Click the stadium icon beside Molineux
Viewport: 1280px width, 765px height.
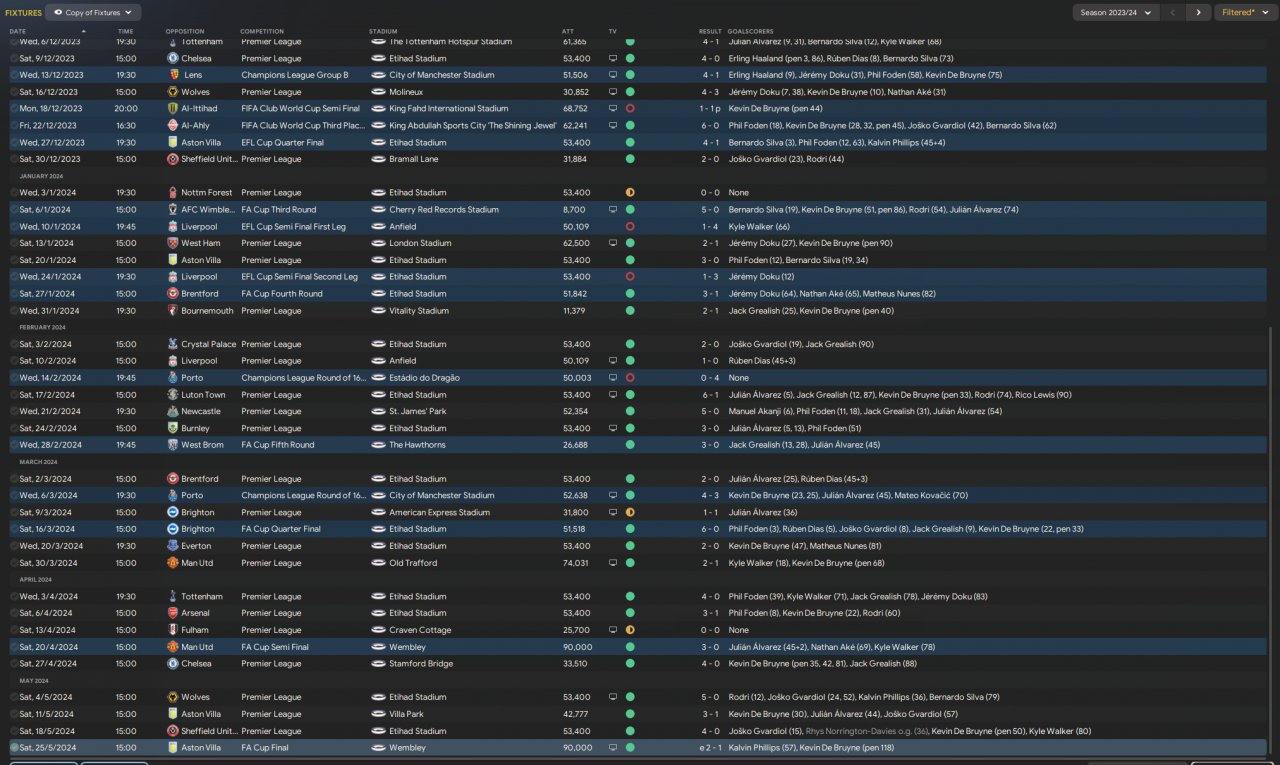point(378,92)
